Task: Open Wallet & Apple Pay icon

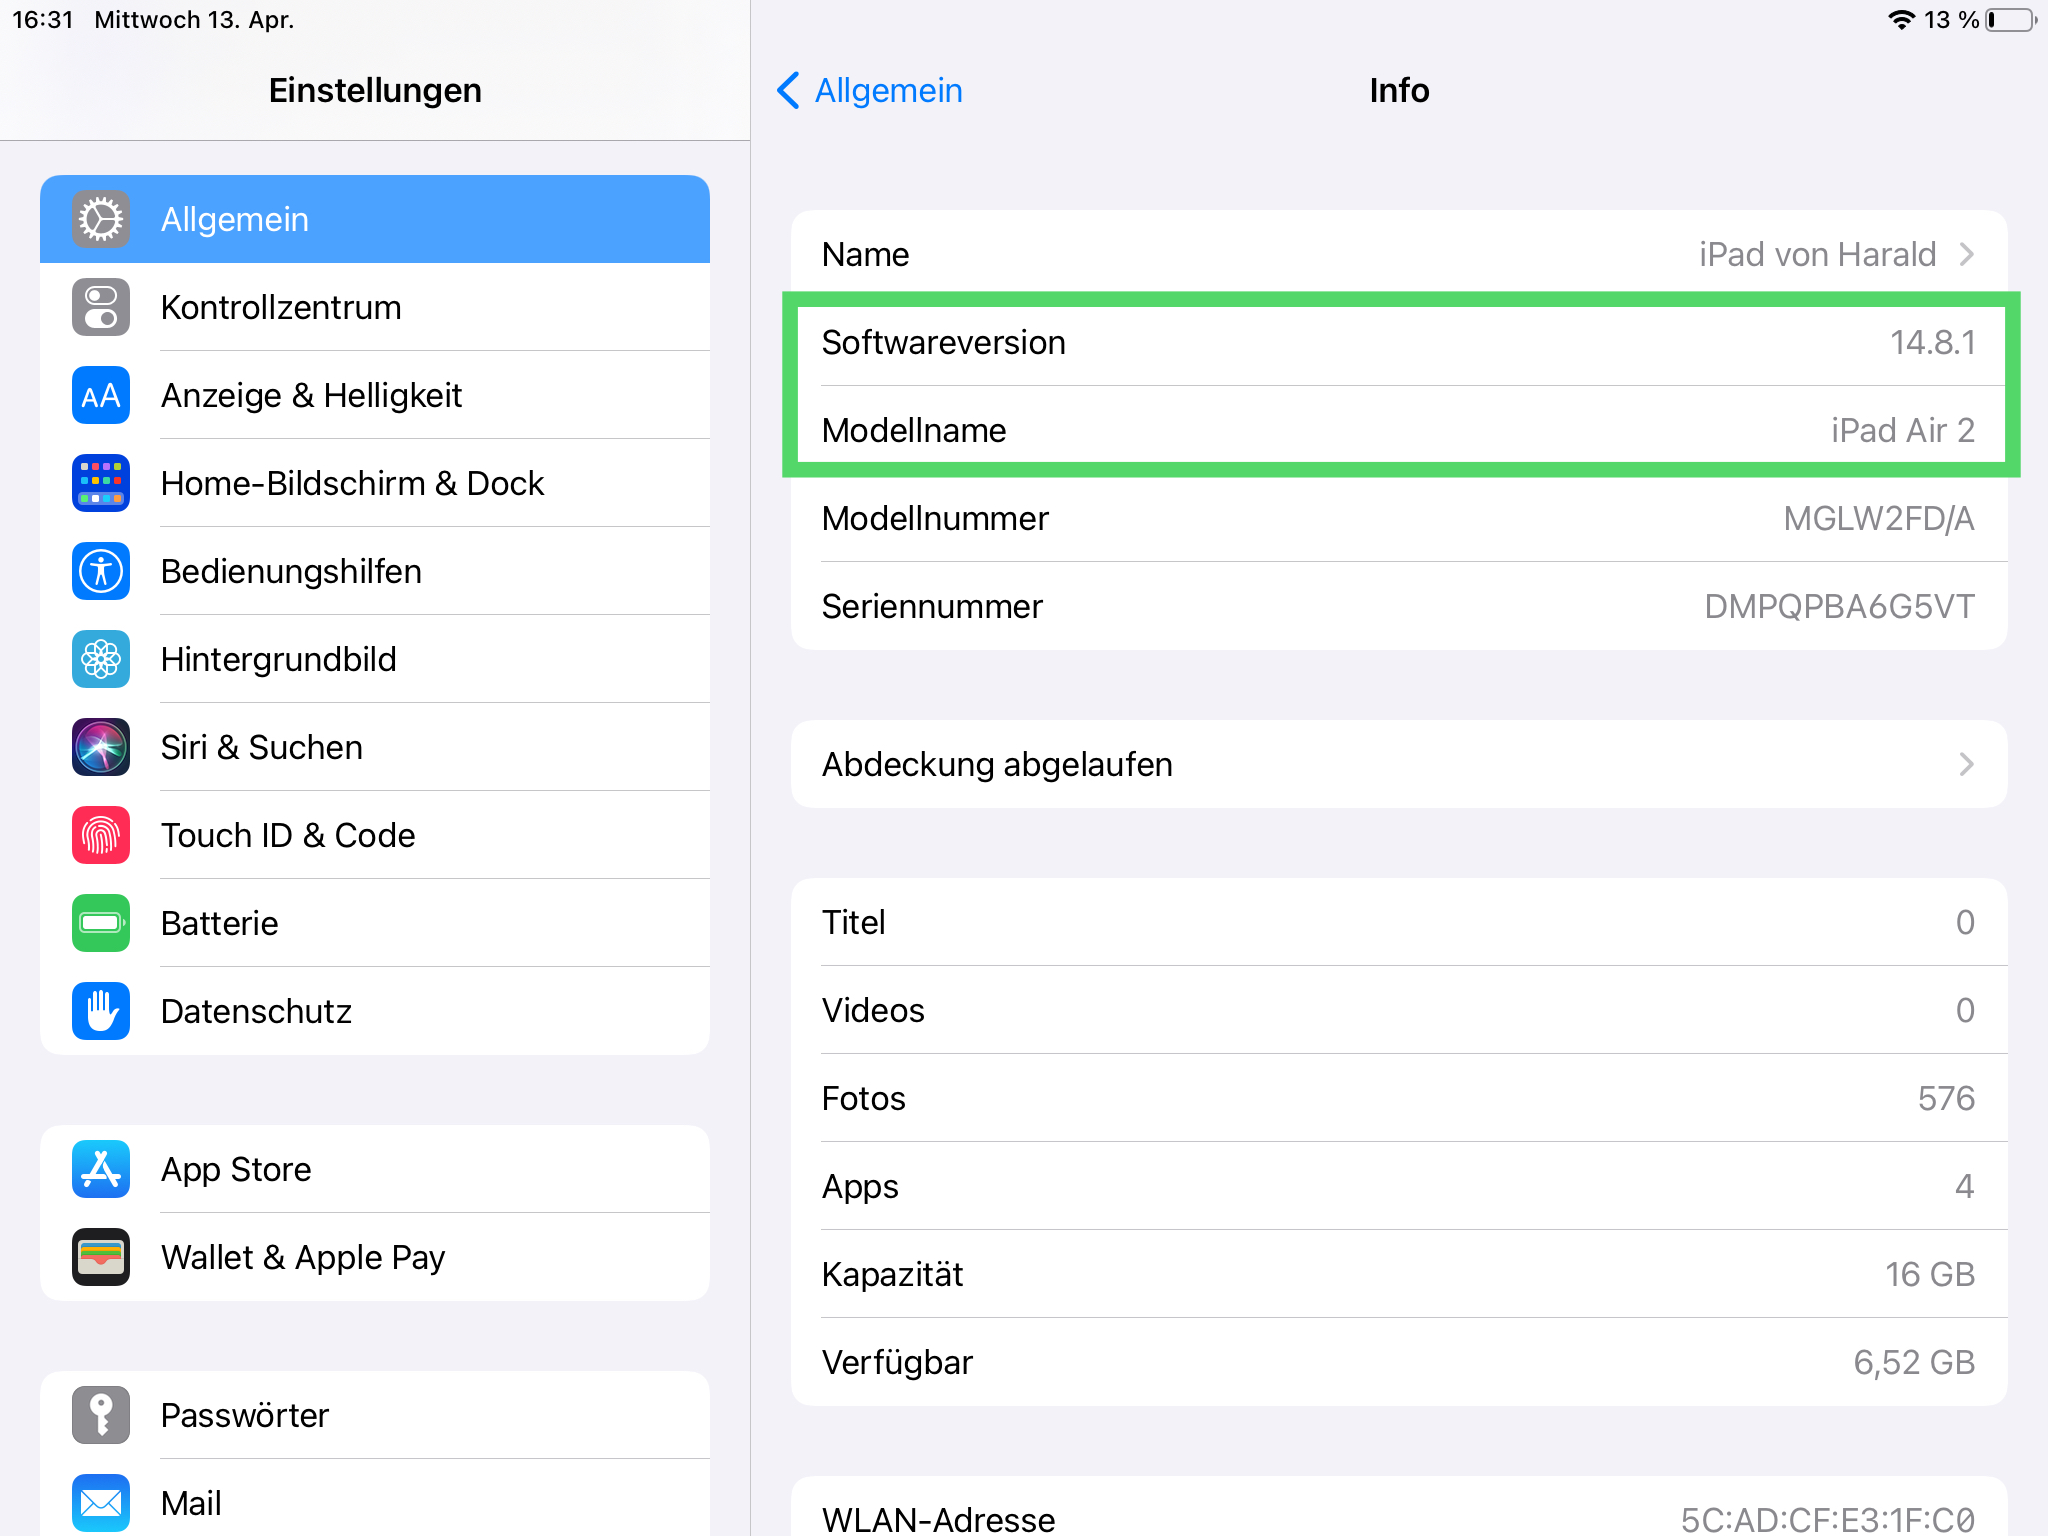Action: pyautogui.click(x=101, y=1257)
